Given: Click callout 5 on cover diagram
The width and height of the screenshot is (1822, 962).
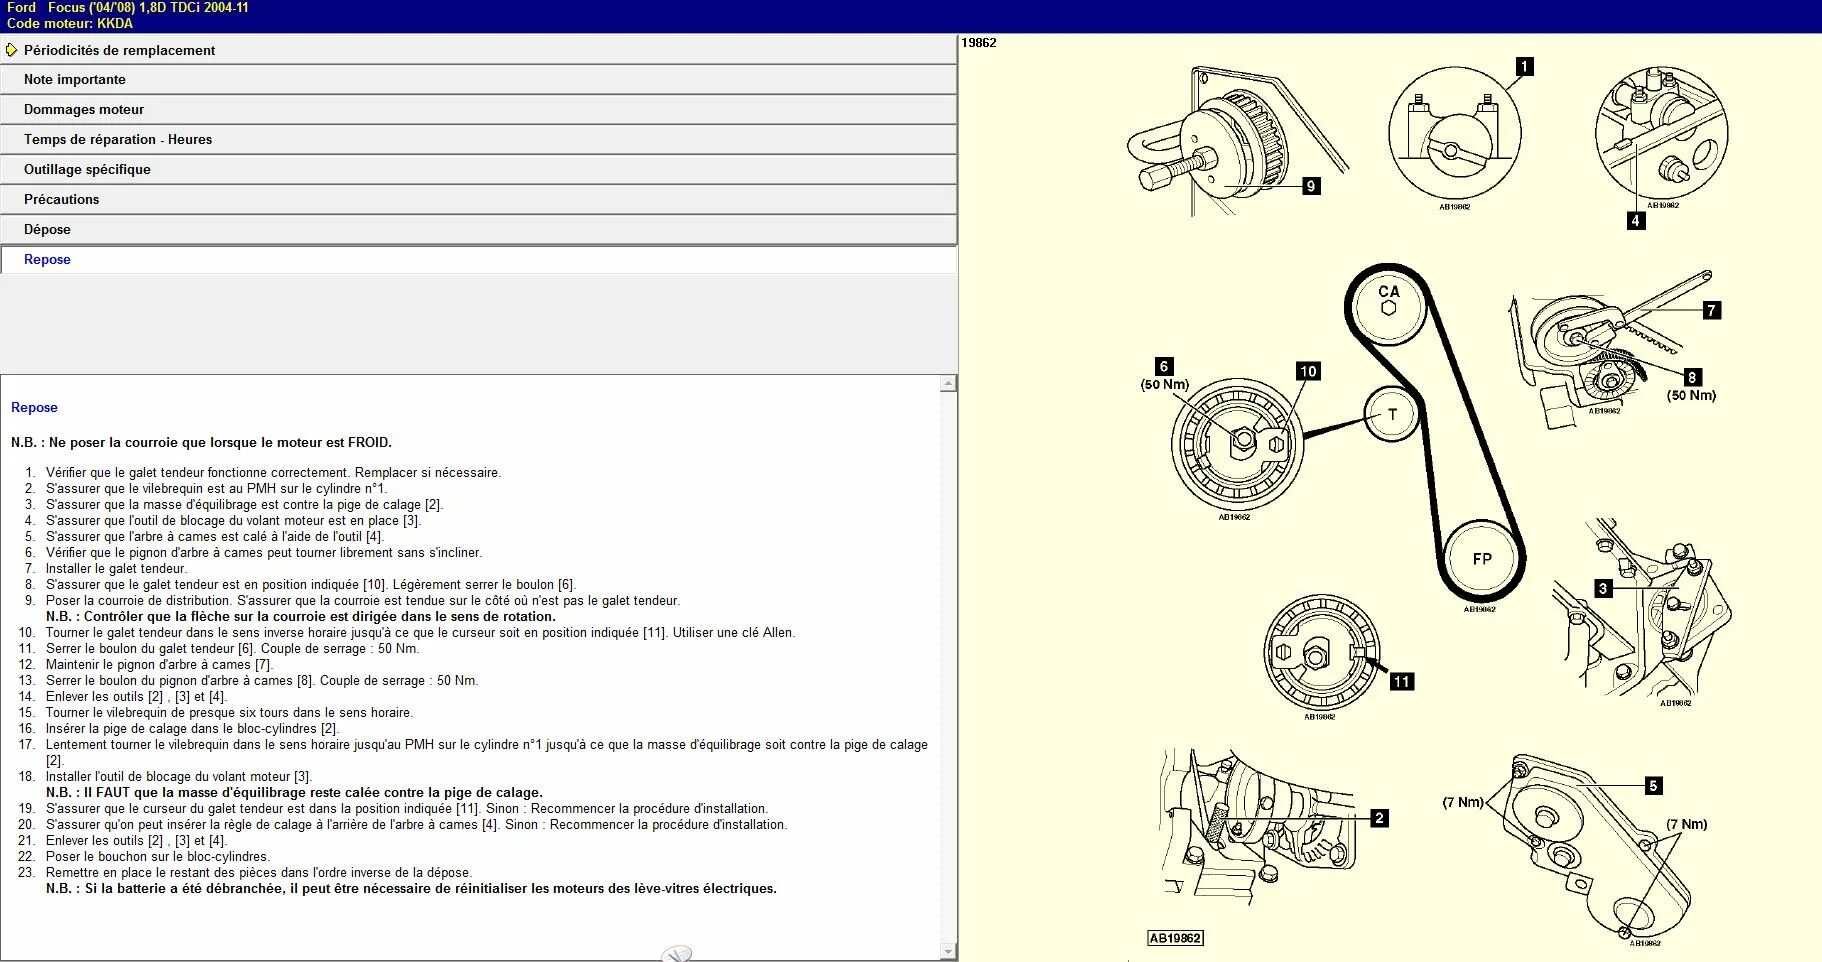Looking at the screenshot, I should 1653,786.
